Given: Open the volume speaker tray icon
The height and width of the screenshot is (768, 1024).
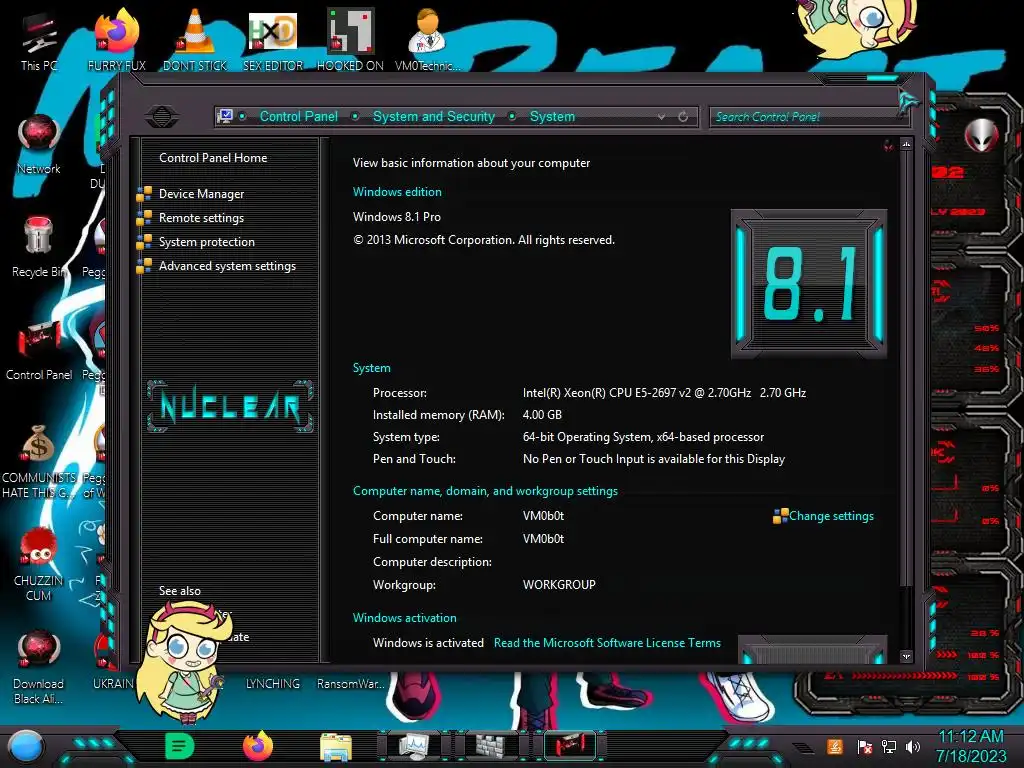Looking at the screenshot, I should [x=913, y=746].
